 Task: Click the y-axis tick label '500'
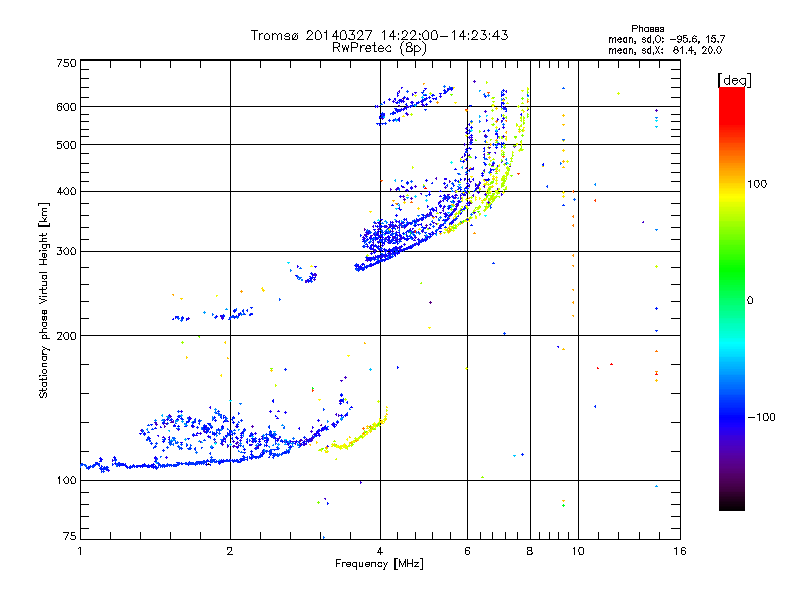pyautogui.click(x=66, y=145)
